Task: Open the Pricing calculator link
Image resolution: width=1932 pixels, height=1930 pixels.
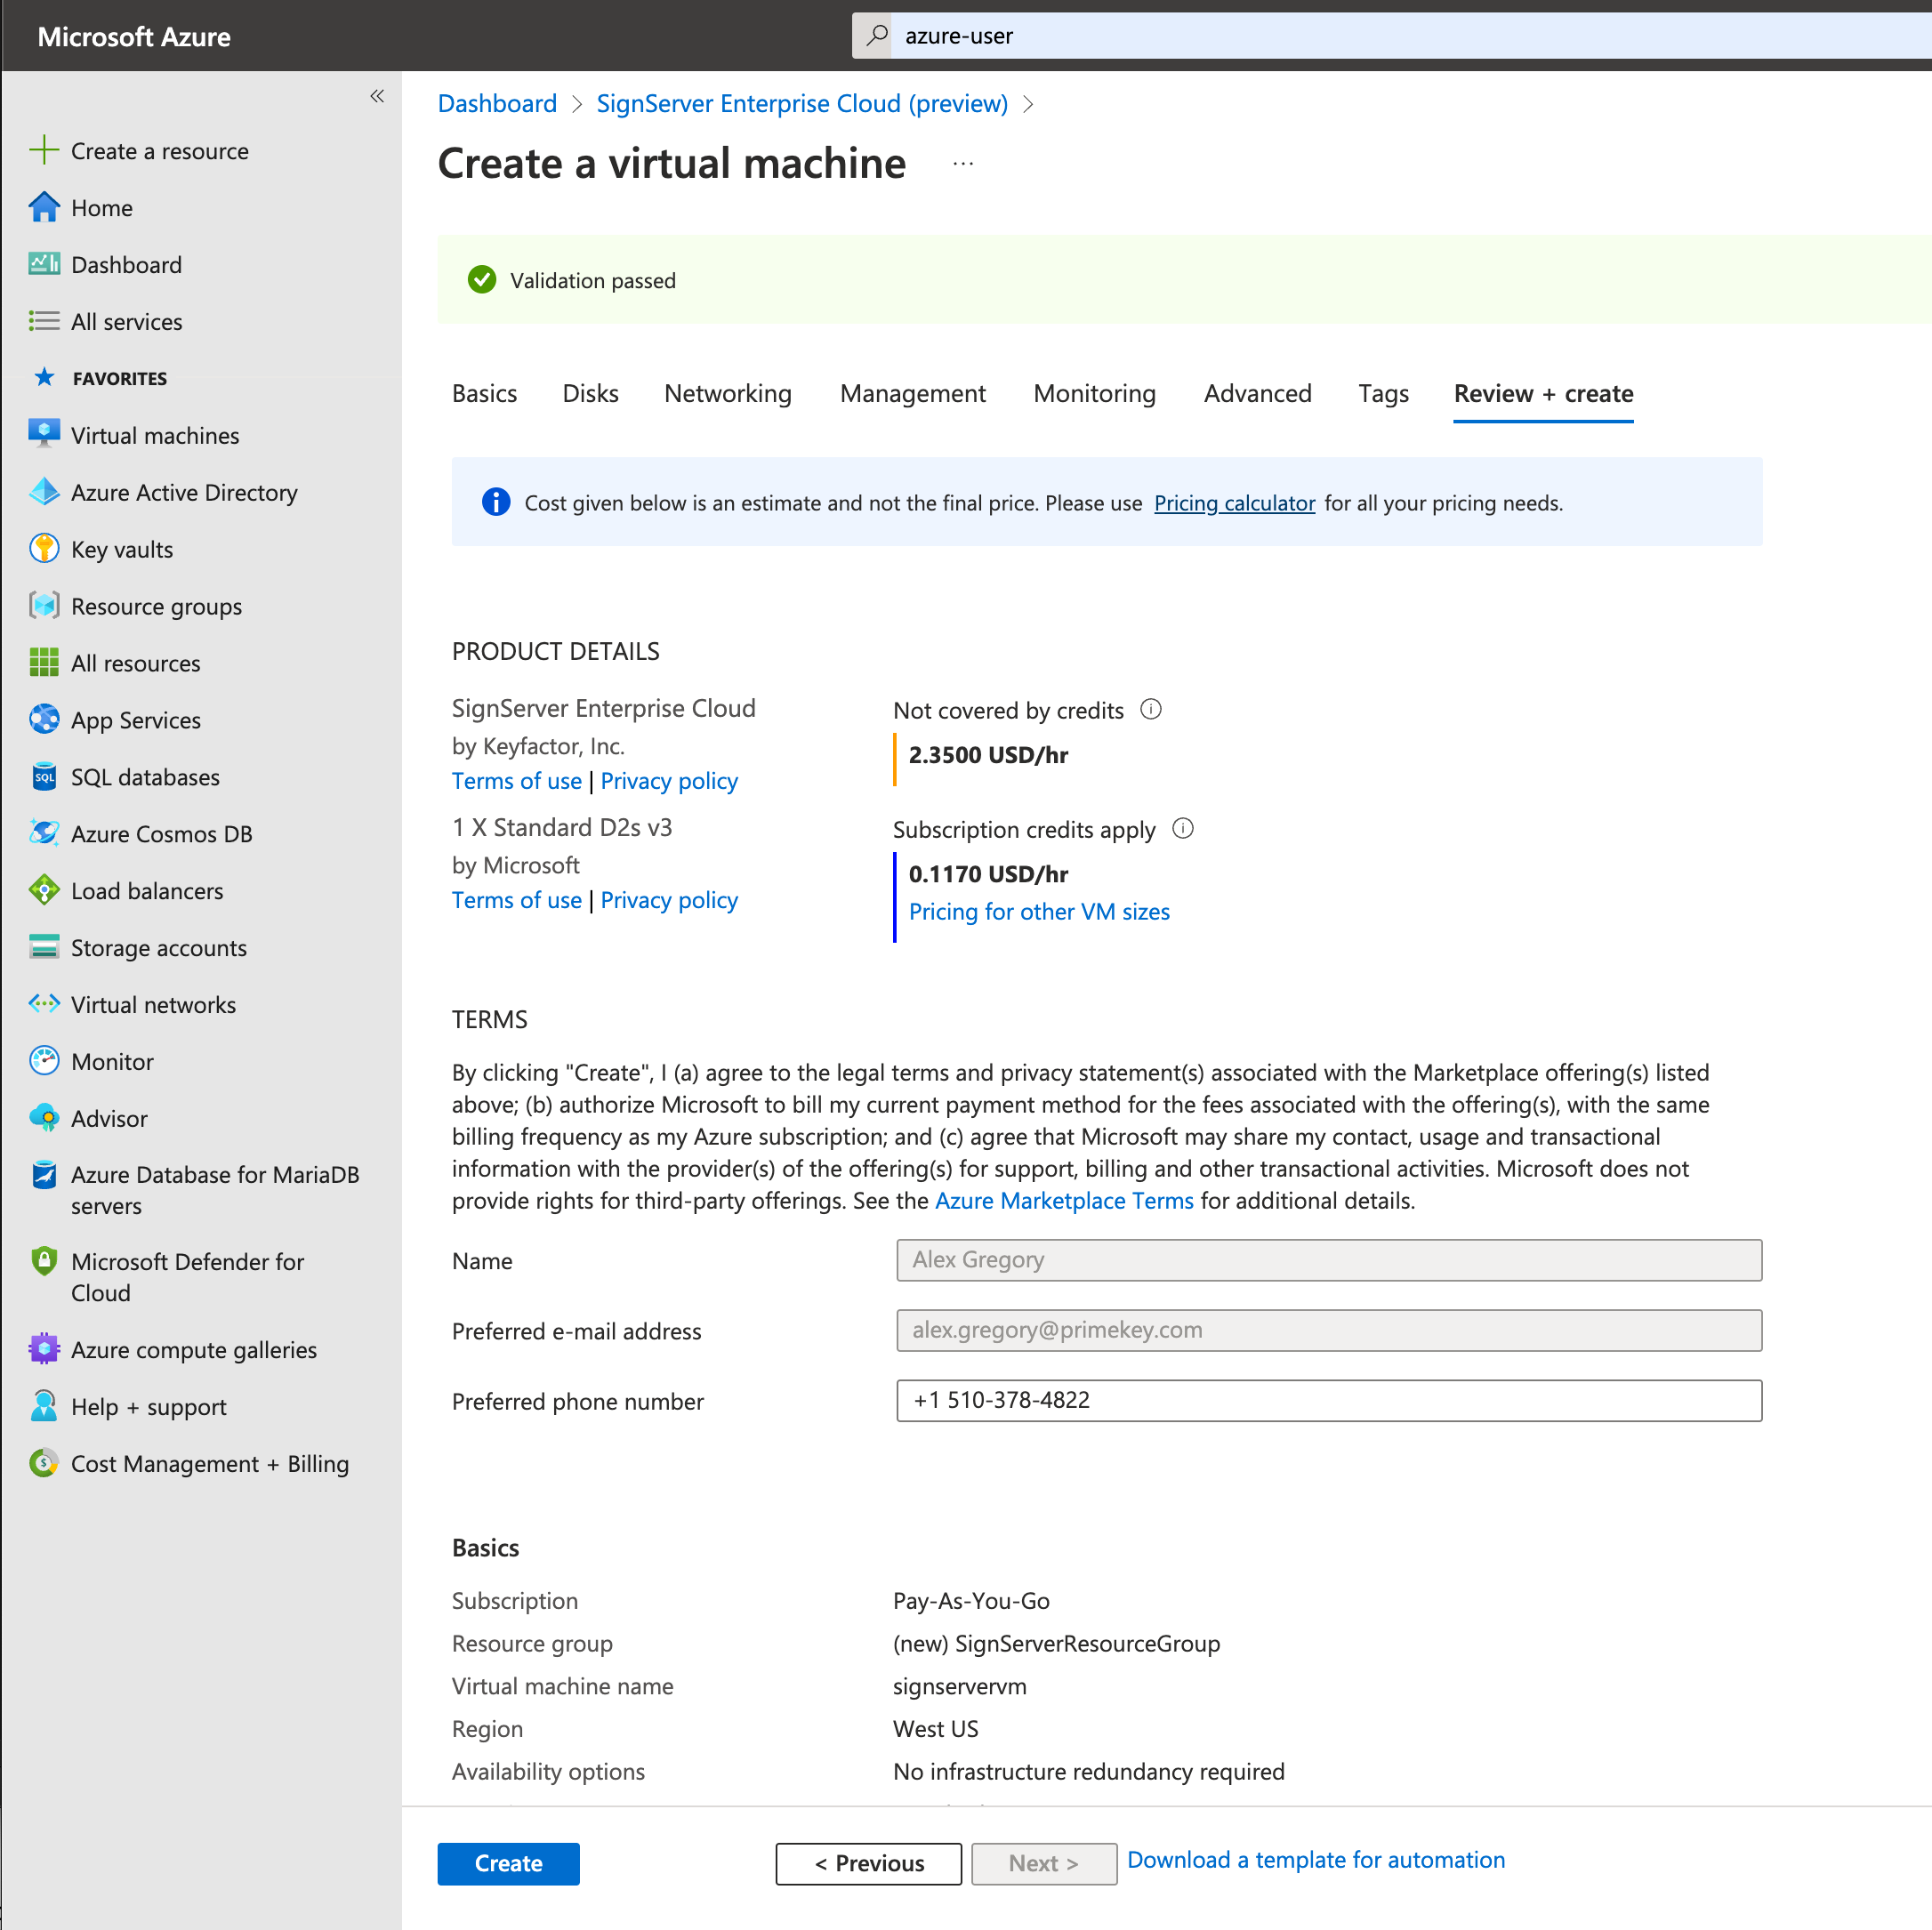Action: click(x=1234, y=503)
